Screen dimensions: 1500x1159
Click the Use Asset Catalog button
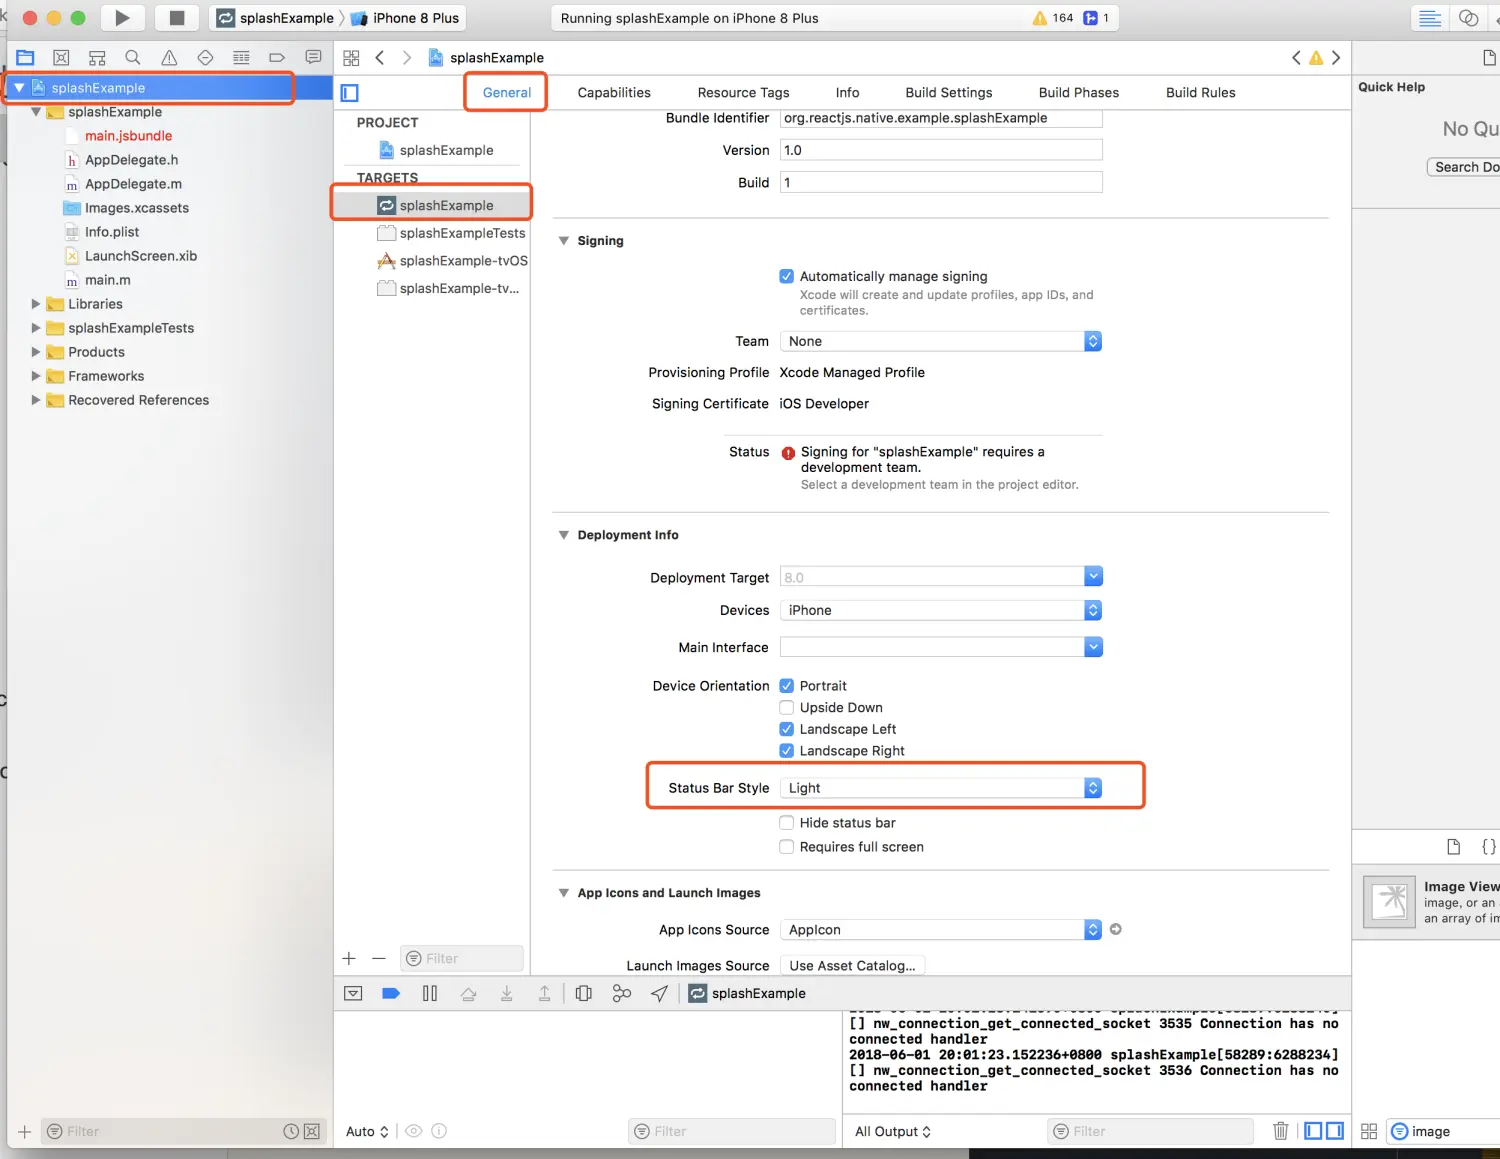tap(852, 965)
